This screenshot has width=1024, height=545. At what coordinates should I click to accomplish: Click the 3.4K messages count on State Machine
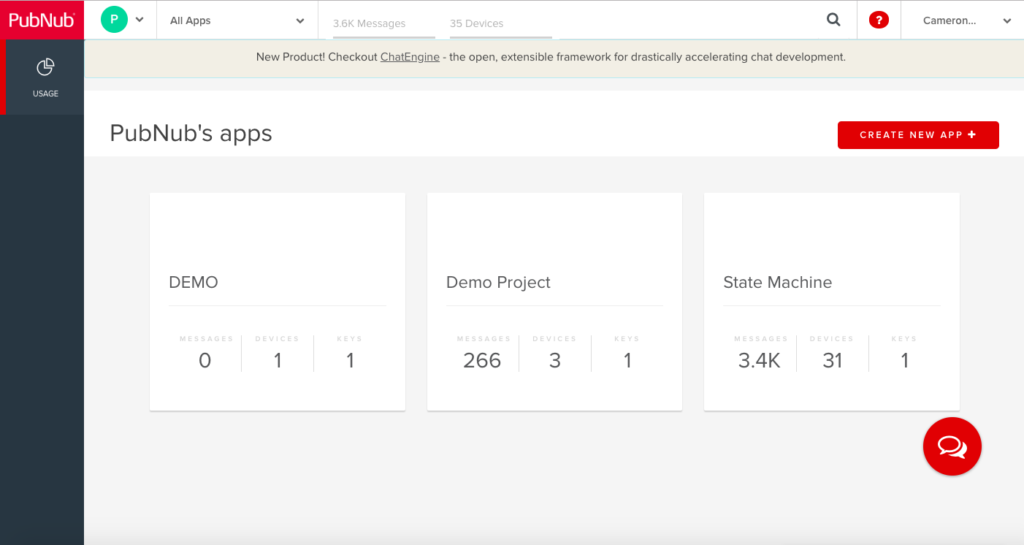tap(759, 361)
